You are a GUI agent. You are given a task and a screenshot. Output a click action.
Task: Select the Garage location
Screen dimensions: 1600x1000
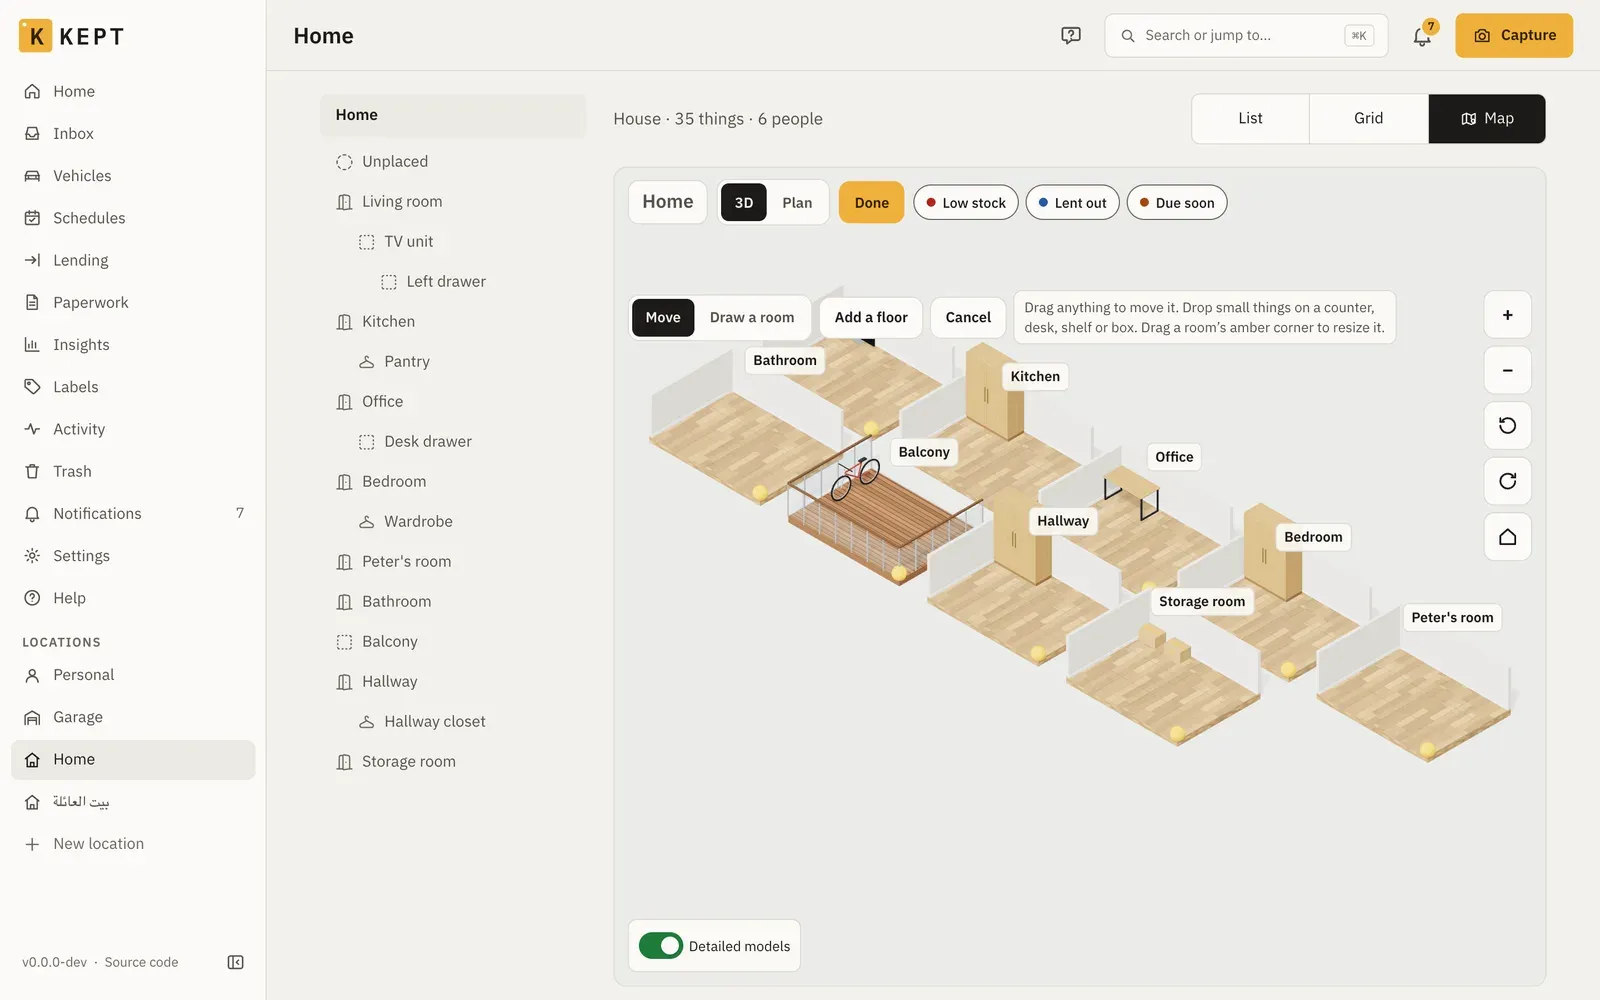133,717
